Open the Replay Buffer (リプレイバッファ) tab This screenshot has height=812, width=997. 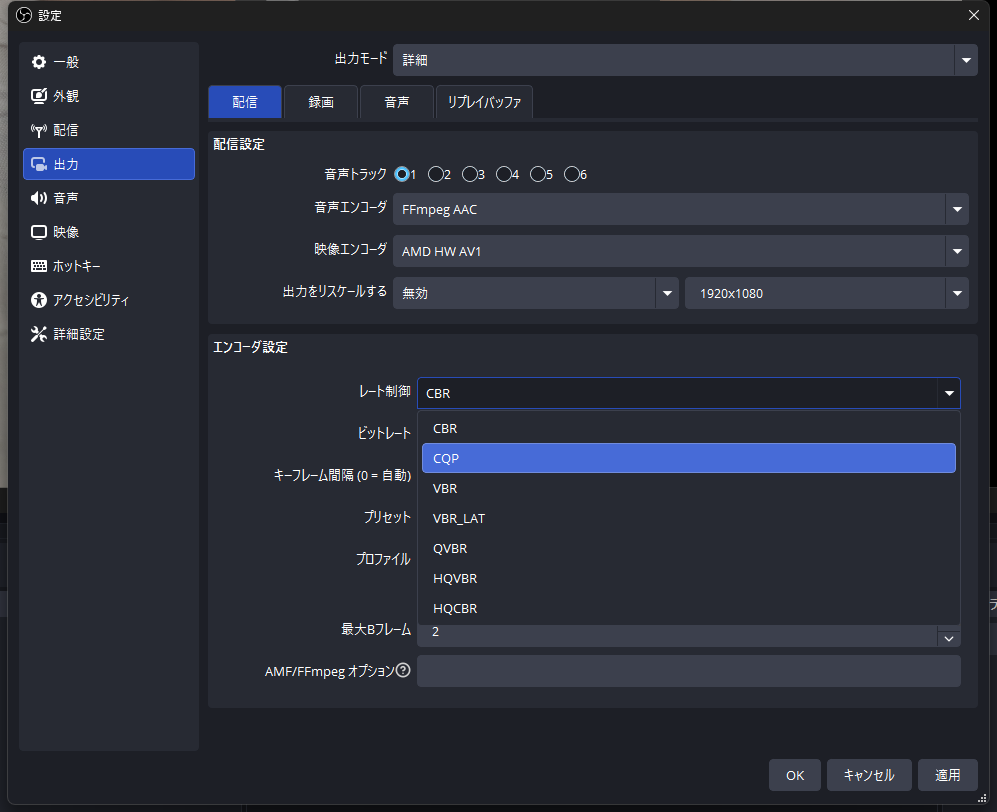tap(484, 102)
